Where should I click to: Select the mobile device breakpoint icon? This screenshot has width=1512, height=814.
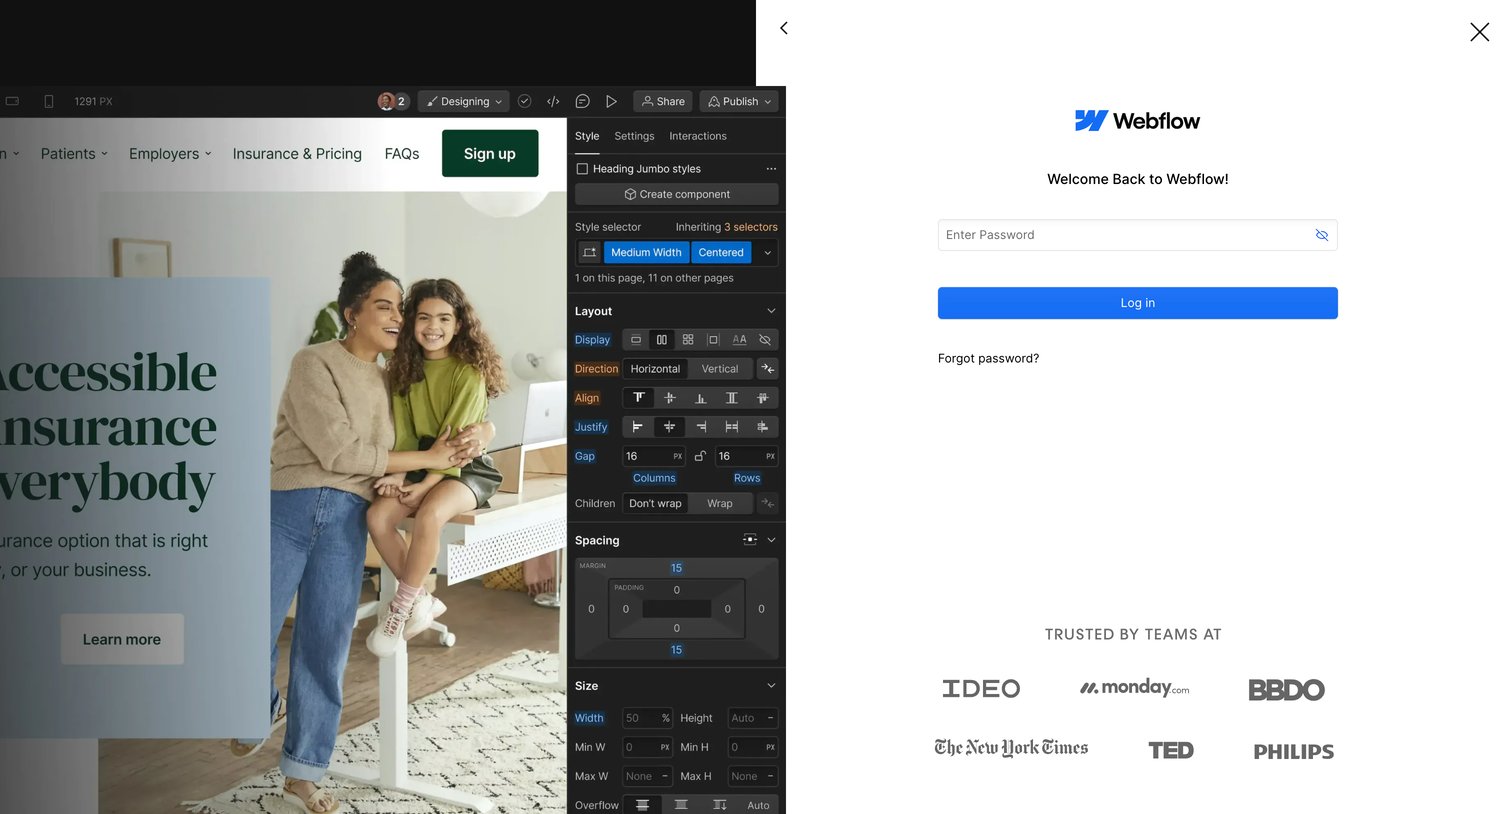pyautogui.click(x=48, y=101)
